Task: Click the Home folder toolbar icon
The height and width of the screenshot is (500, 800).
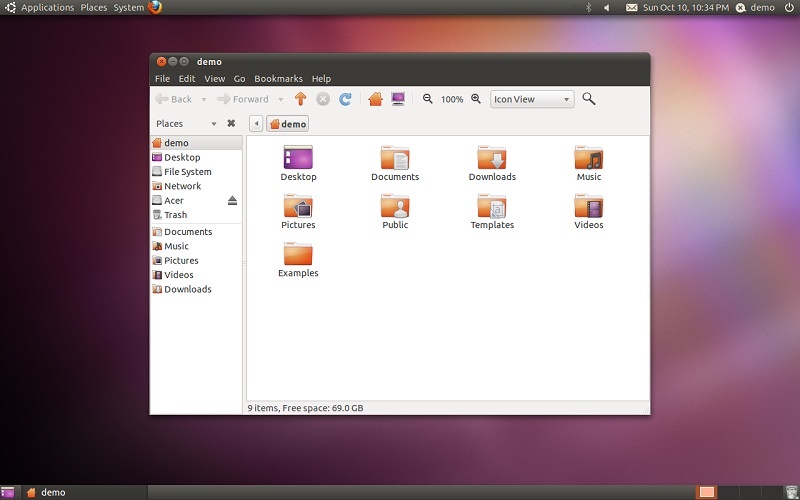Action: coord(376,99)
